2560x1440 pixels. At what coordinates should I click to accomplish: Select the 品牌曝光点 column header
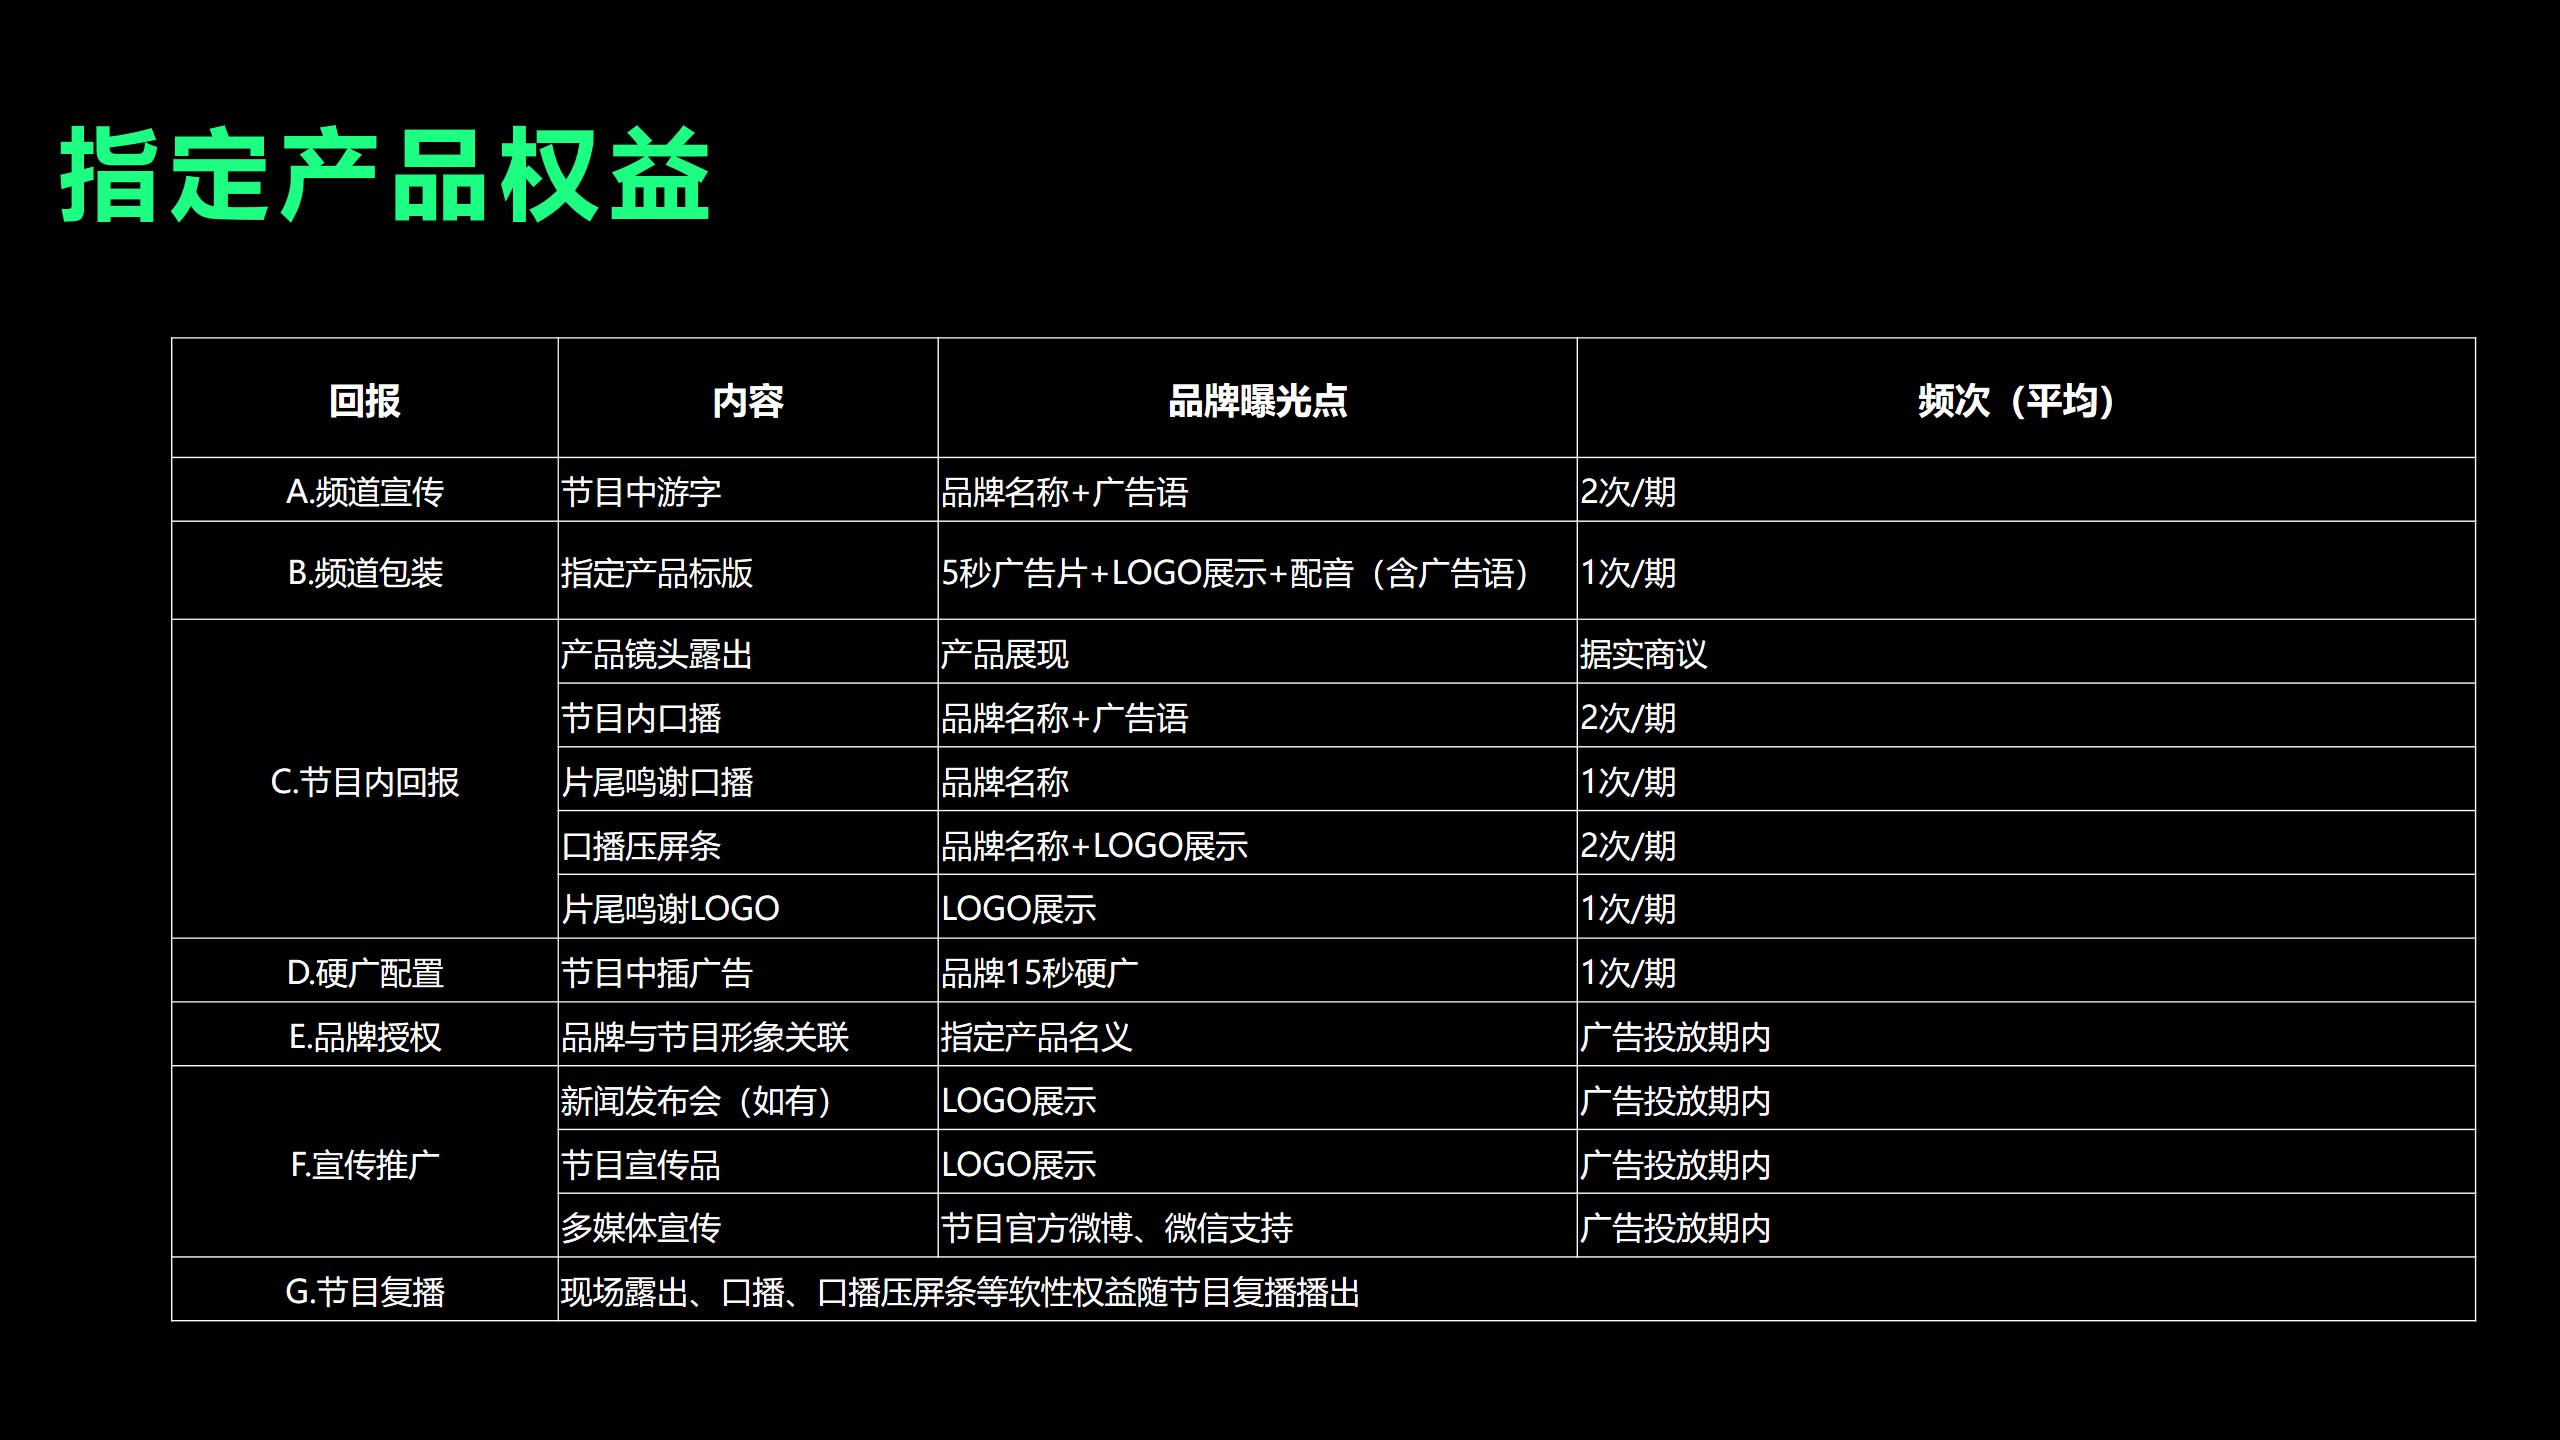pos(1257,398)
